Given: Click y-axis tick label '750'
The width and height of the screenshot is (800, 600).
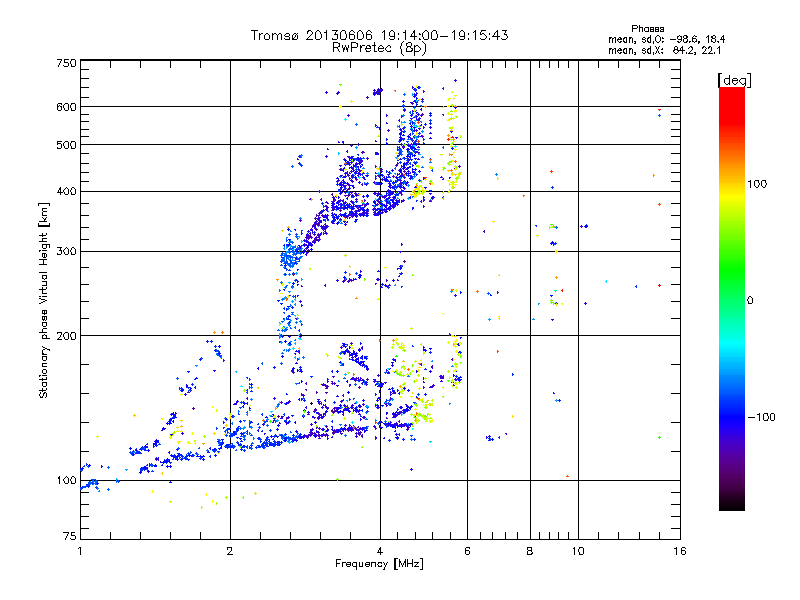Looking at the screenshot, I should coord(66,63).
